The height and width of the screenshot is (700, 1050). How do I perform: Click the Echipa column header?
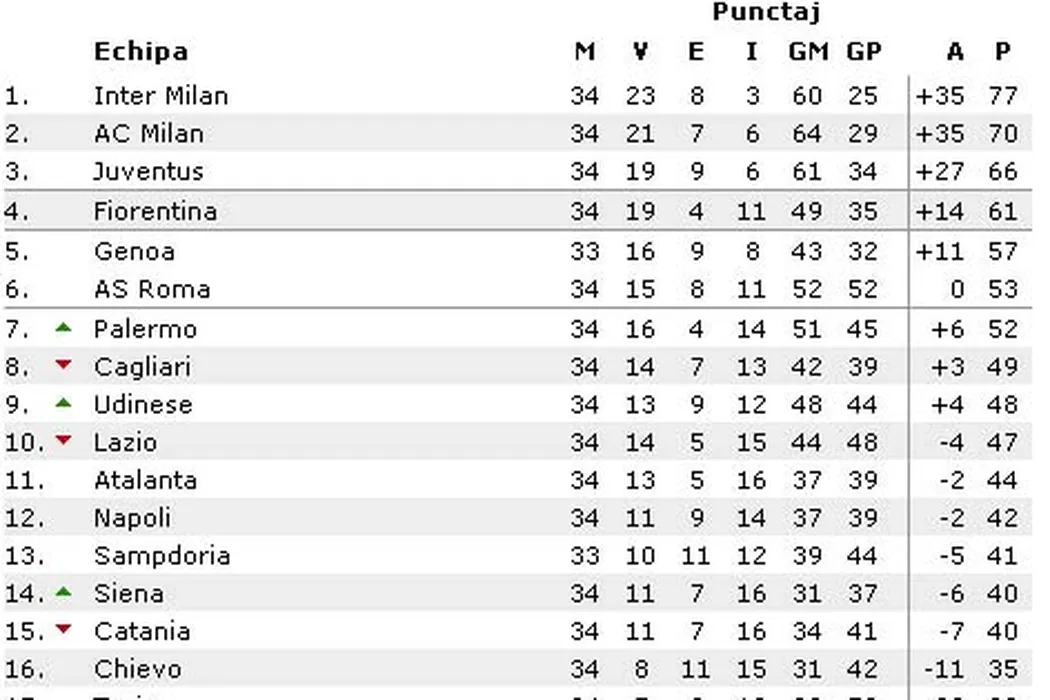pyautogui.click(x=140, y=52)
